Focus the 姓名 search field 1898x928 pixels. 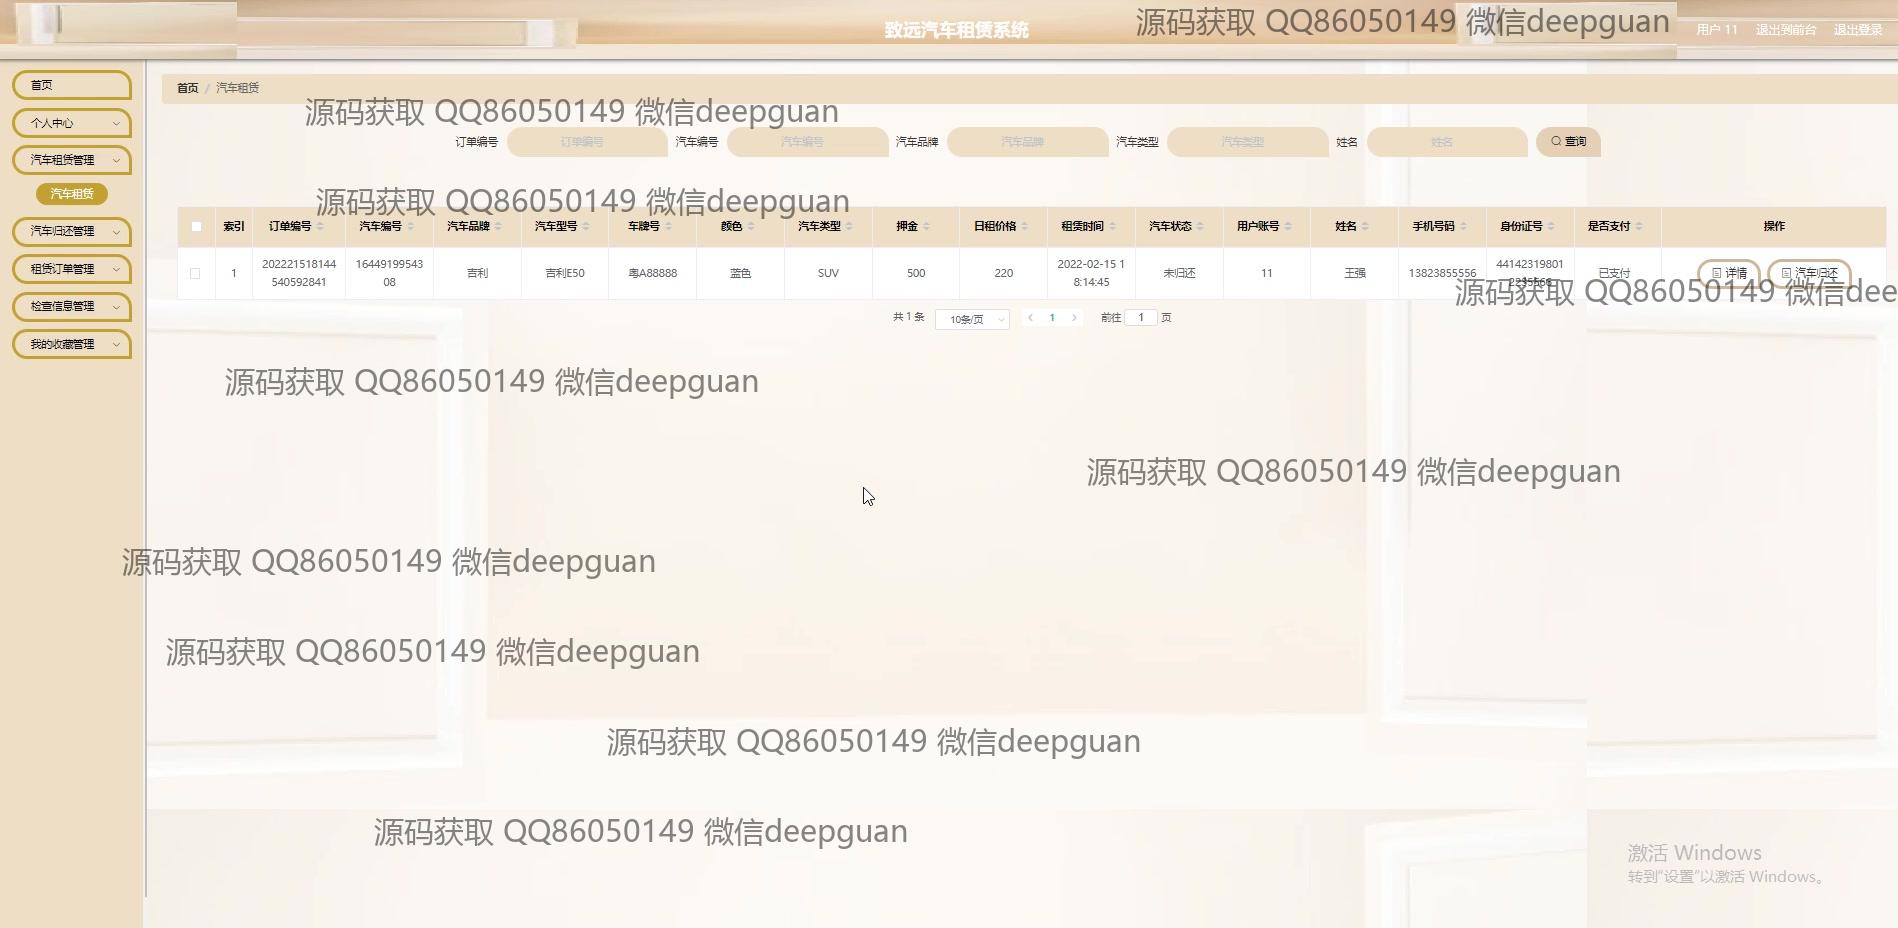pos(1447,142)
